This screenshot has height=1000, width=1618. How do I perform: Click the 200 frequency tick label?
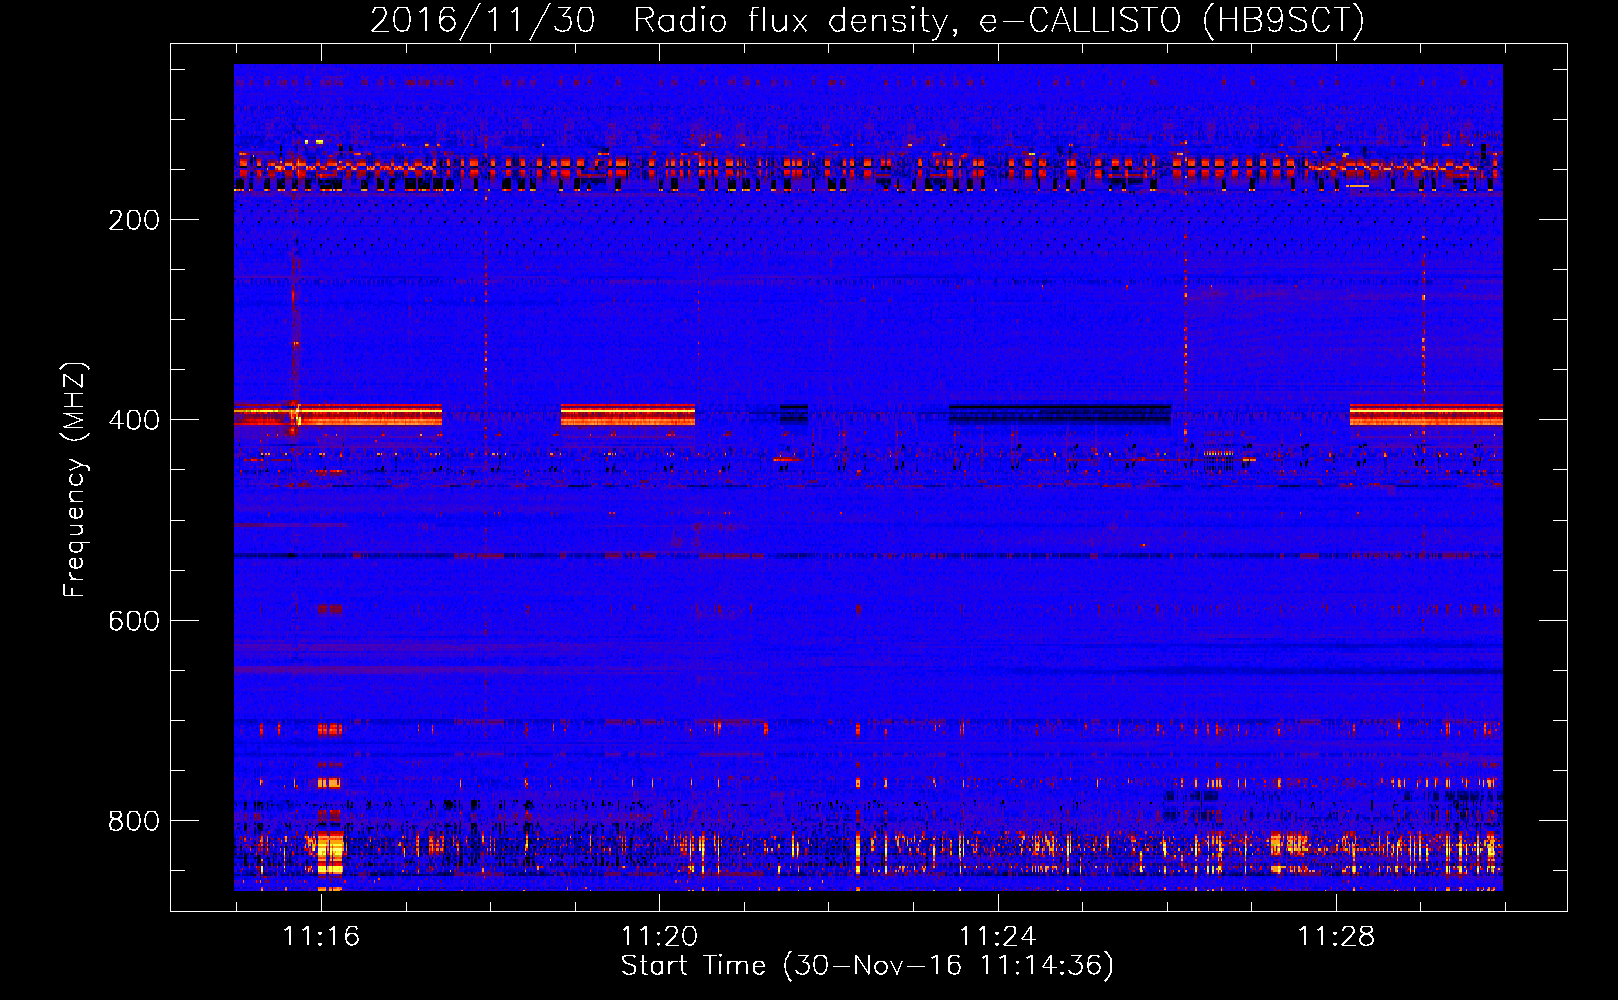[x=134, y=220]
